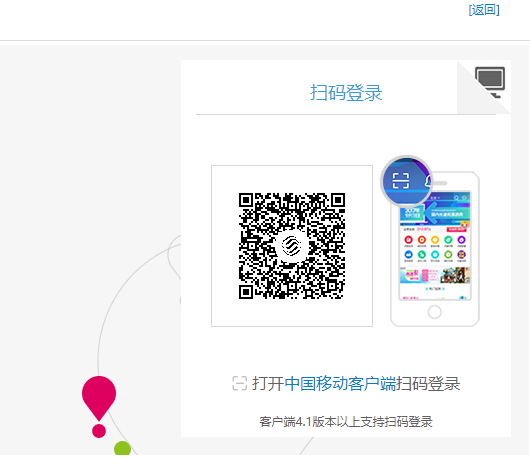
Task: Click the 客户端4.1版本 support note
Action: (346, 422)
